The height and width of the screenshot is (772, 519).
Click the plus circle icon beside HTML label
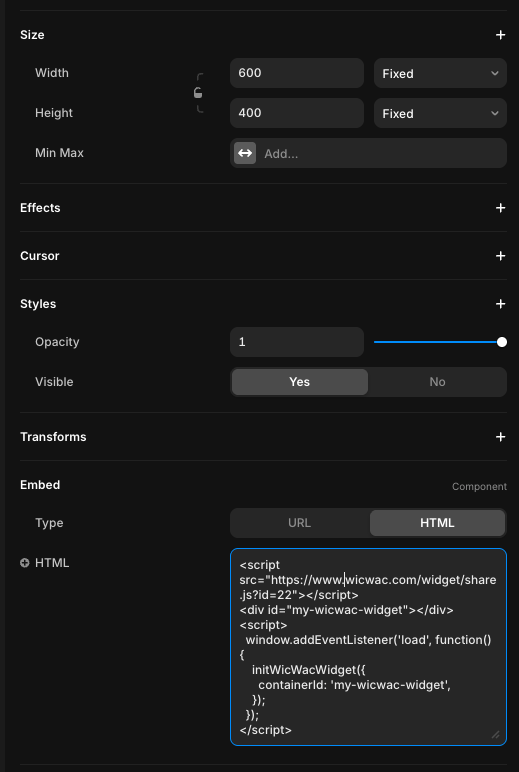pyautogui.click(x=25, y=563)
